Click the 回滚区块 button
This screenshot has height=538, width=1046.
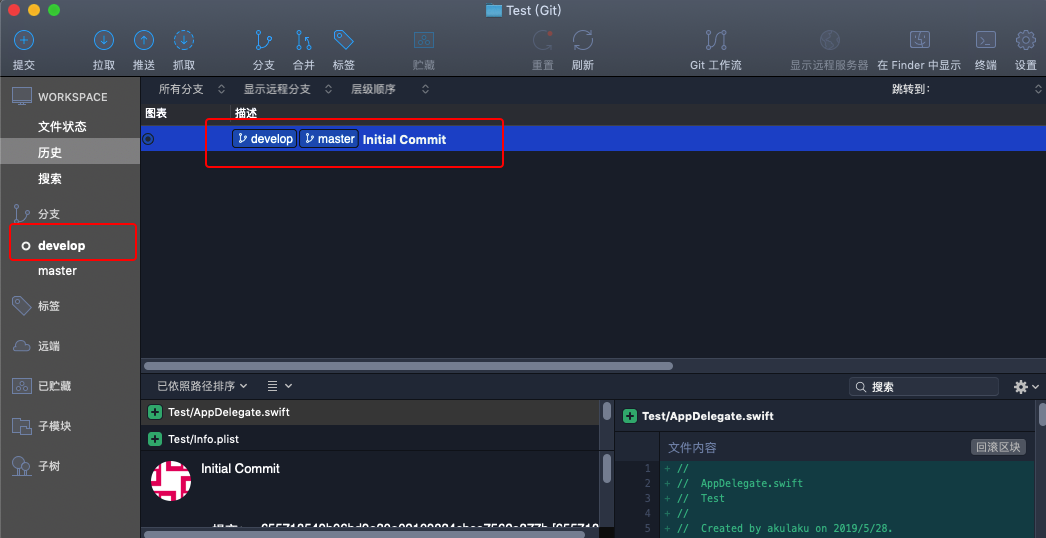pyautogui.click(x=998, y=447)
